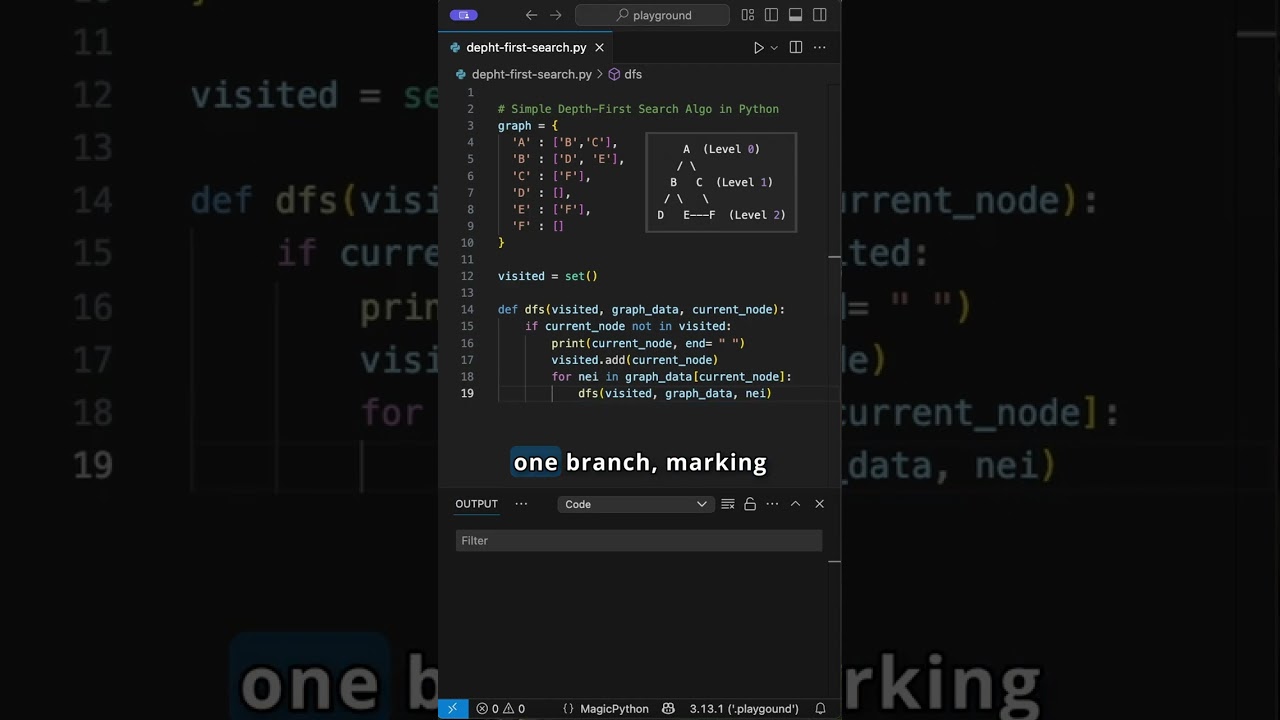The height and width of the screenshot is (720, 1280).
Task: Click the for nei in graph_data line
Action: click(x=671, y=377)
